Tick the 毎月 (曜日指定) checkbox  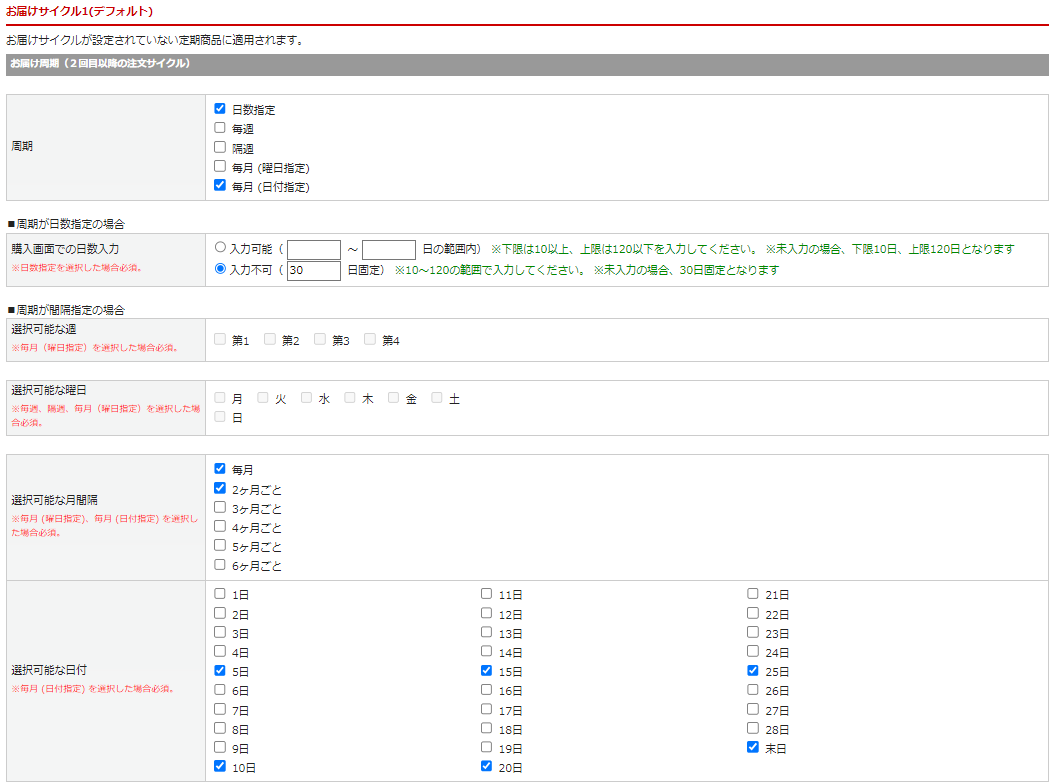pos(220,166)
